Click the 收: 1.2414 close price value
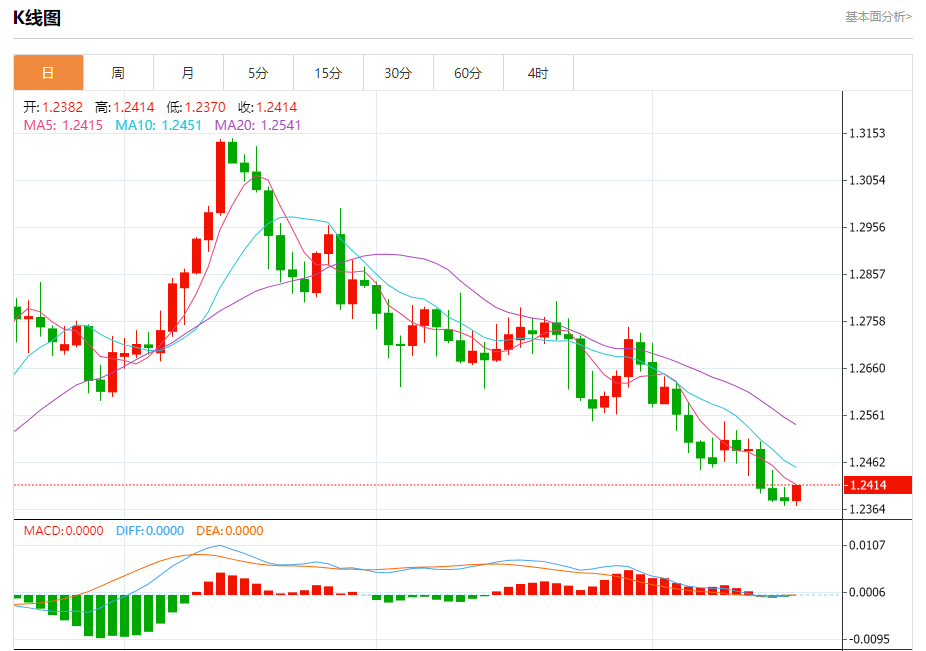 pyautogui.click(x=268, y=107)
